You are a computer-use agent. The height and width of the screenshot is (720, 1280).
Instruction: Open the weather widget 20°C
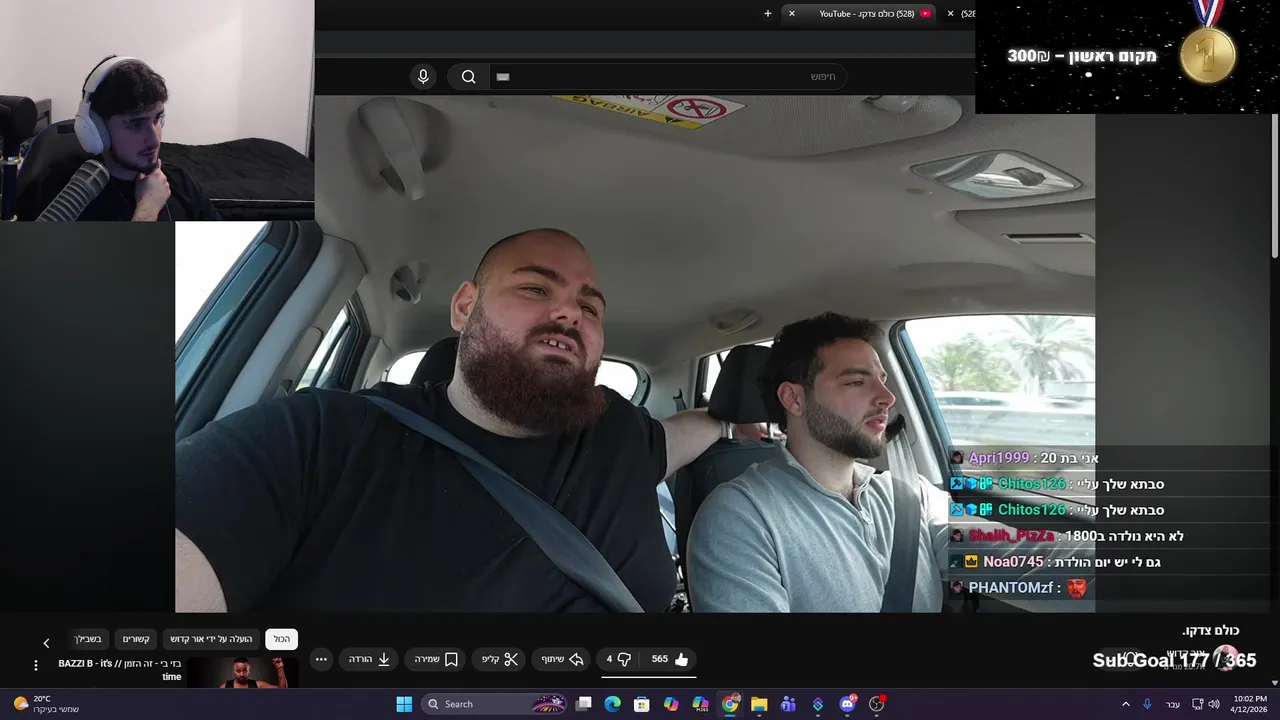click(45, 704)
